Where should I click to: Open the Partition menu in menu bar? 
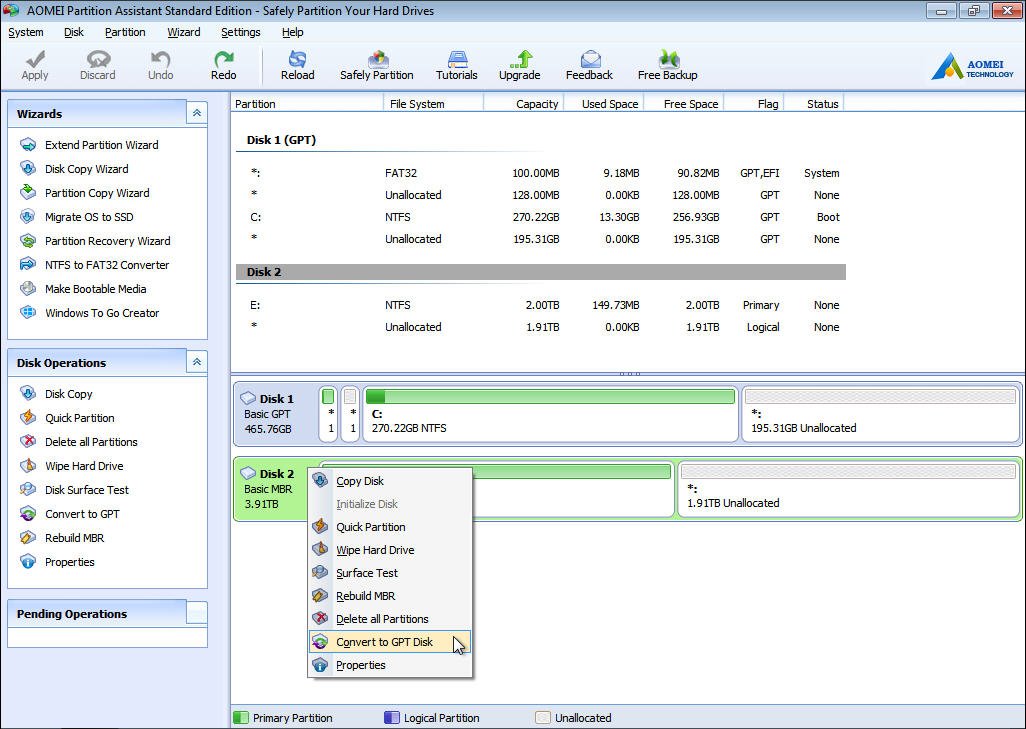tap(125, 32)
